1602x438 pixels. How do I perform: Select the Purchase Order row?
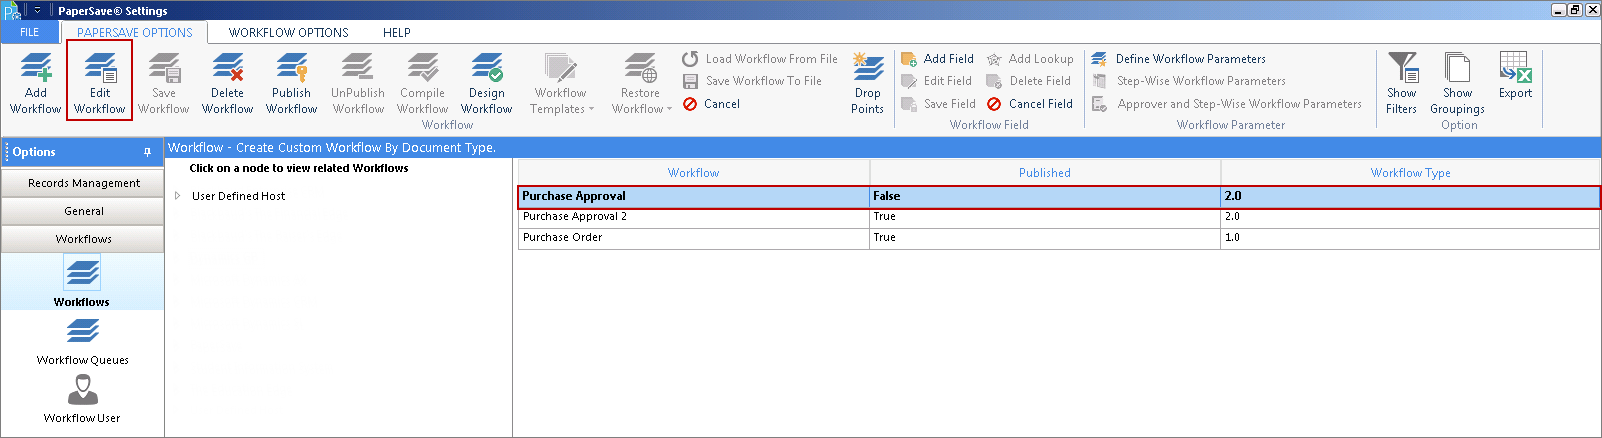click(1058, 238)
